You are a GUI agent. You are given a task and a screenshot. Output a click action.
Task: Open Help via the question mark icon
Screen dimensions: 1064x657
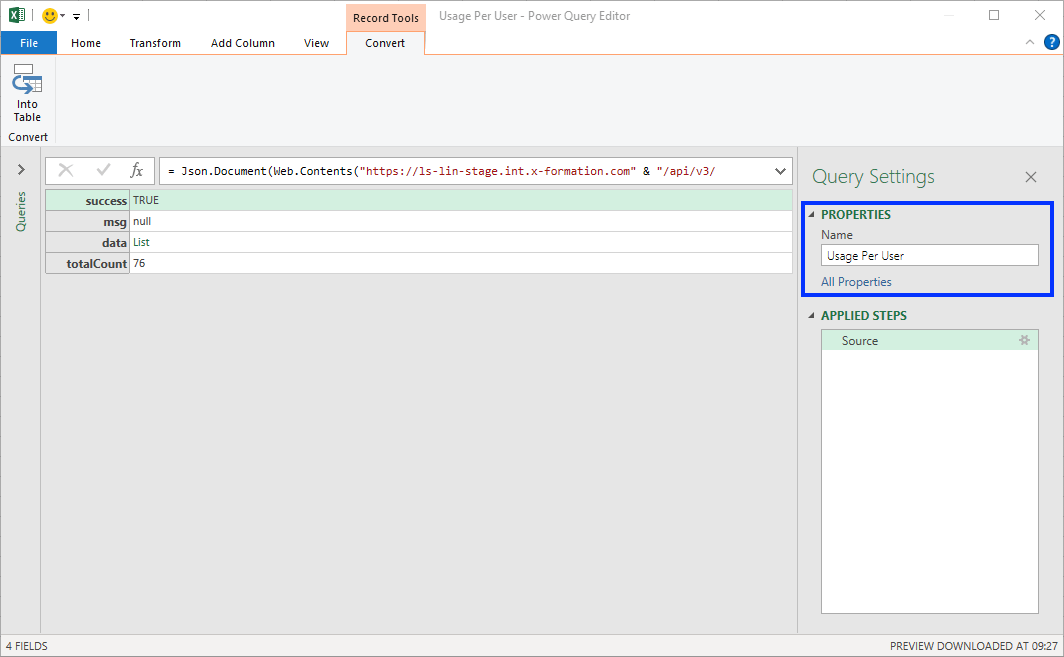1051,42
